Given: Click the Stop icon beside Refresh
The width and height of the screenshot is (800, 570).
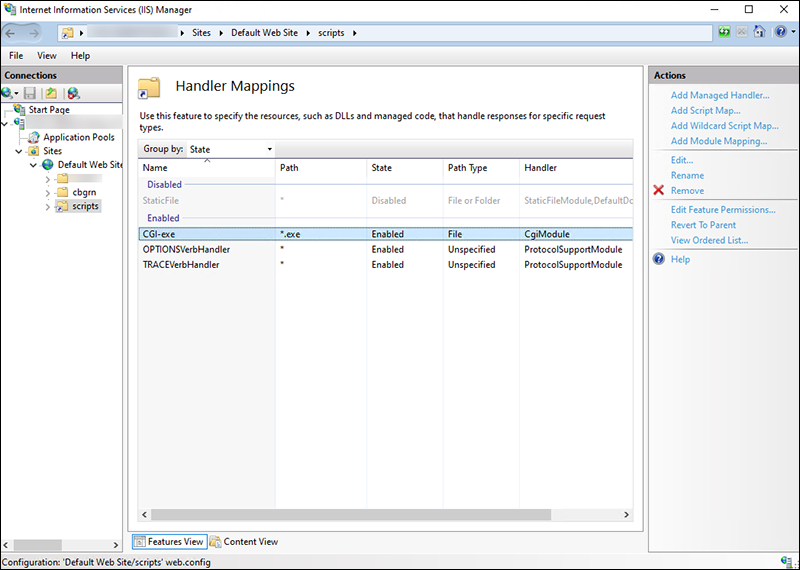Looking at the screenshot, I should point(741,32).
